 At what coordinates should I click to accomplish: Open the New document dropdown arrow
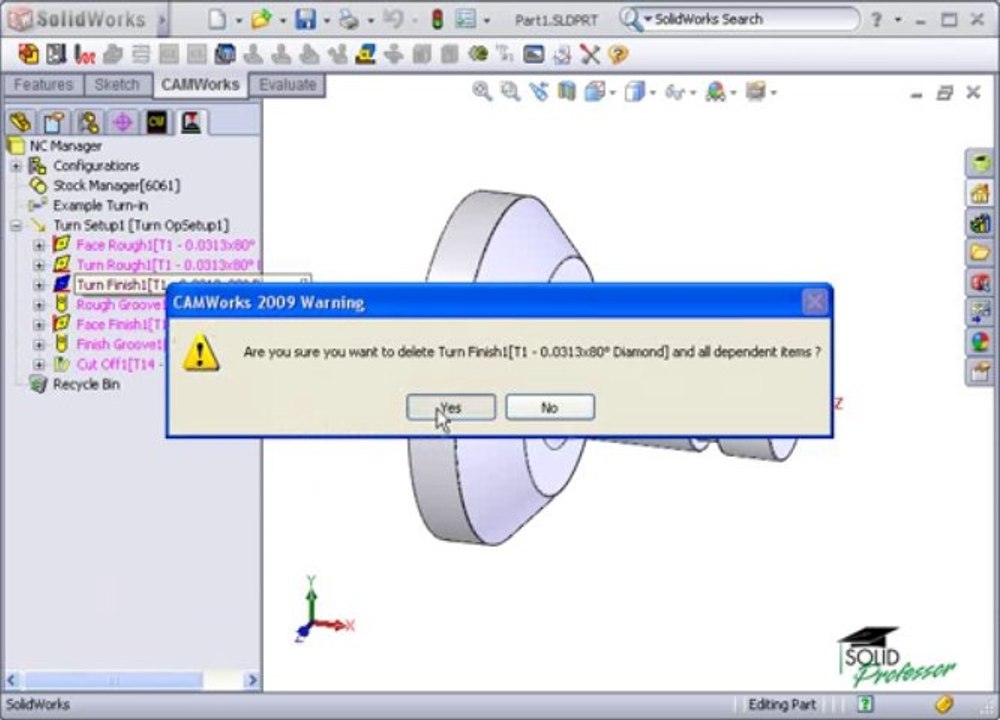pos(239,21)
